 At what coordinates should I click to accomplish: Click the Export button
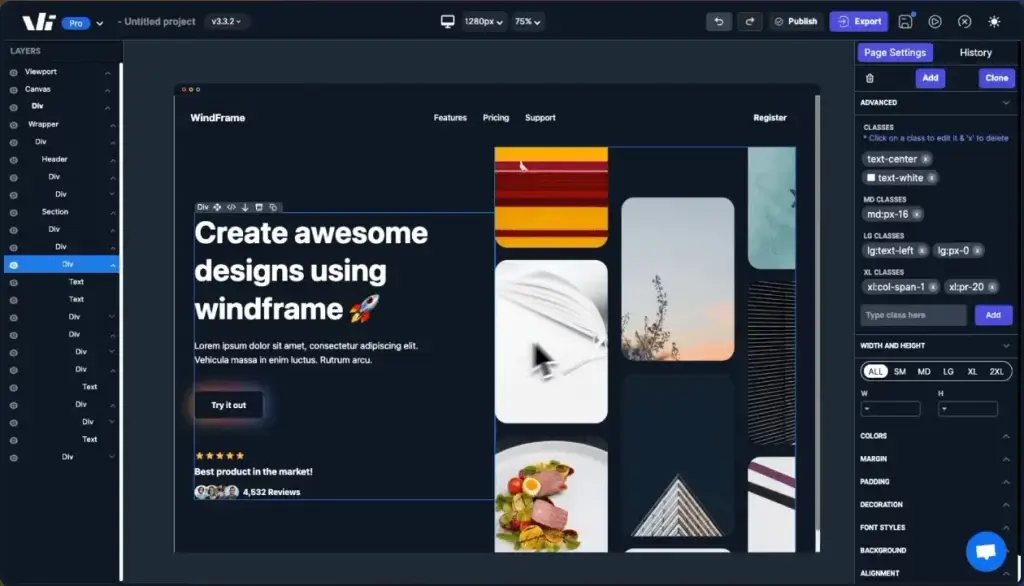click(x=858, y=21)
